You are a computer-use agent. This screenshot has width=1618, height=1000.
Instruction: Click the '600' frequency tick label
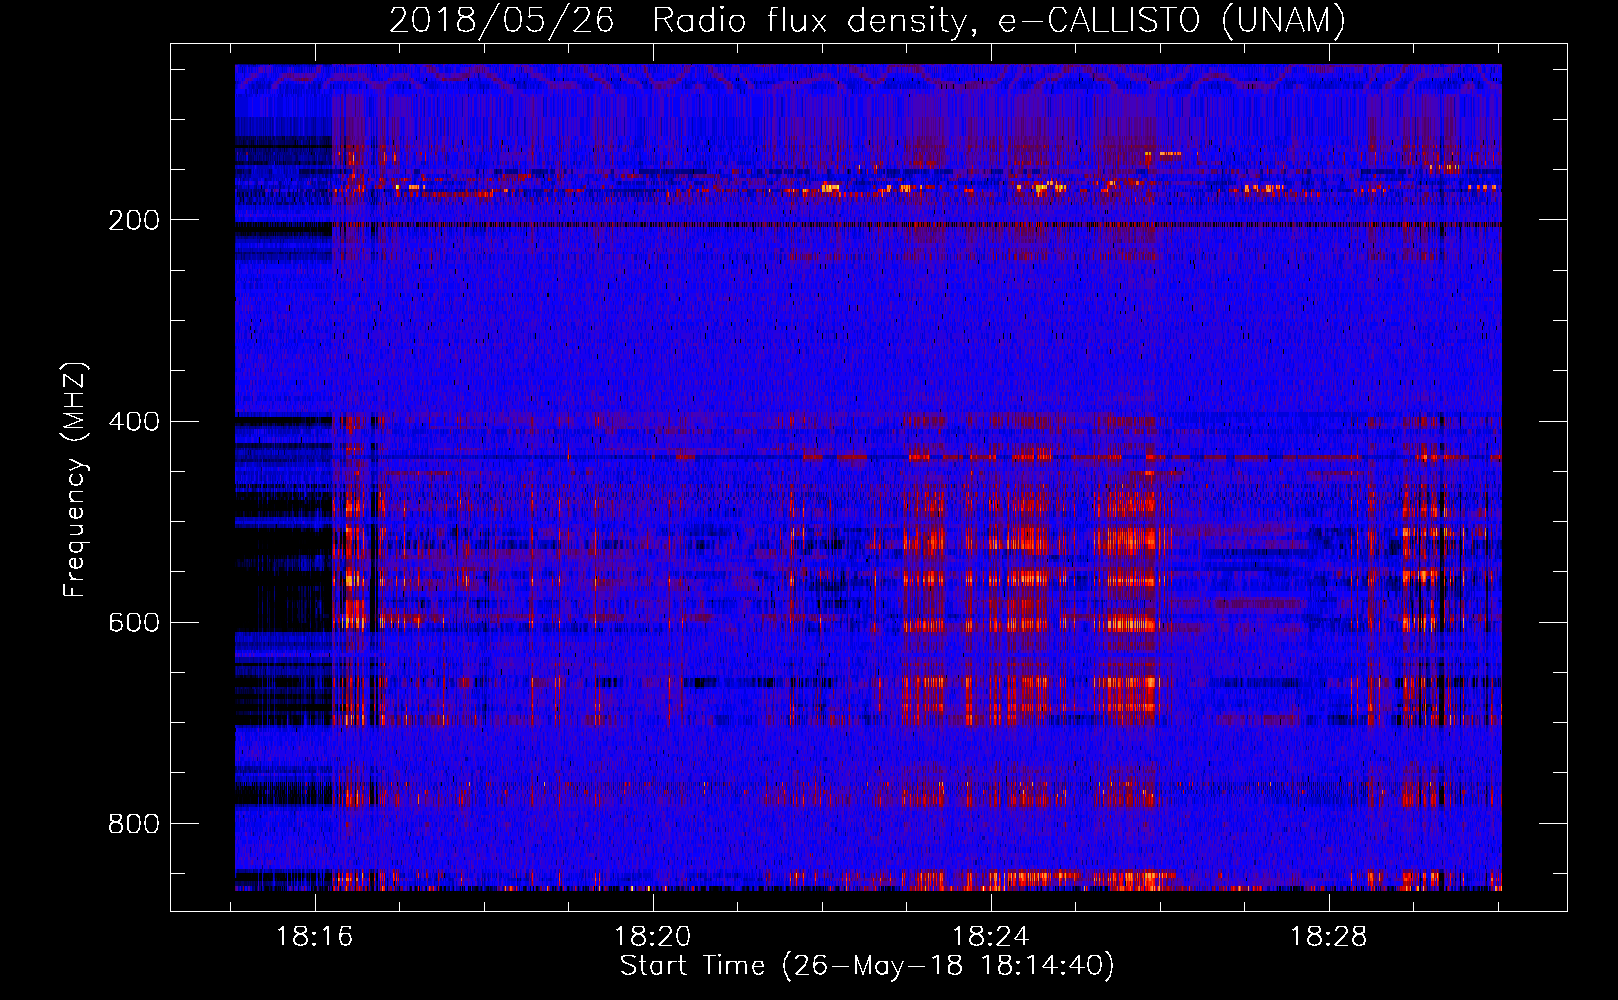pos(133,622)
